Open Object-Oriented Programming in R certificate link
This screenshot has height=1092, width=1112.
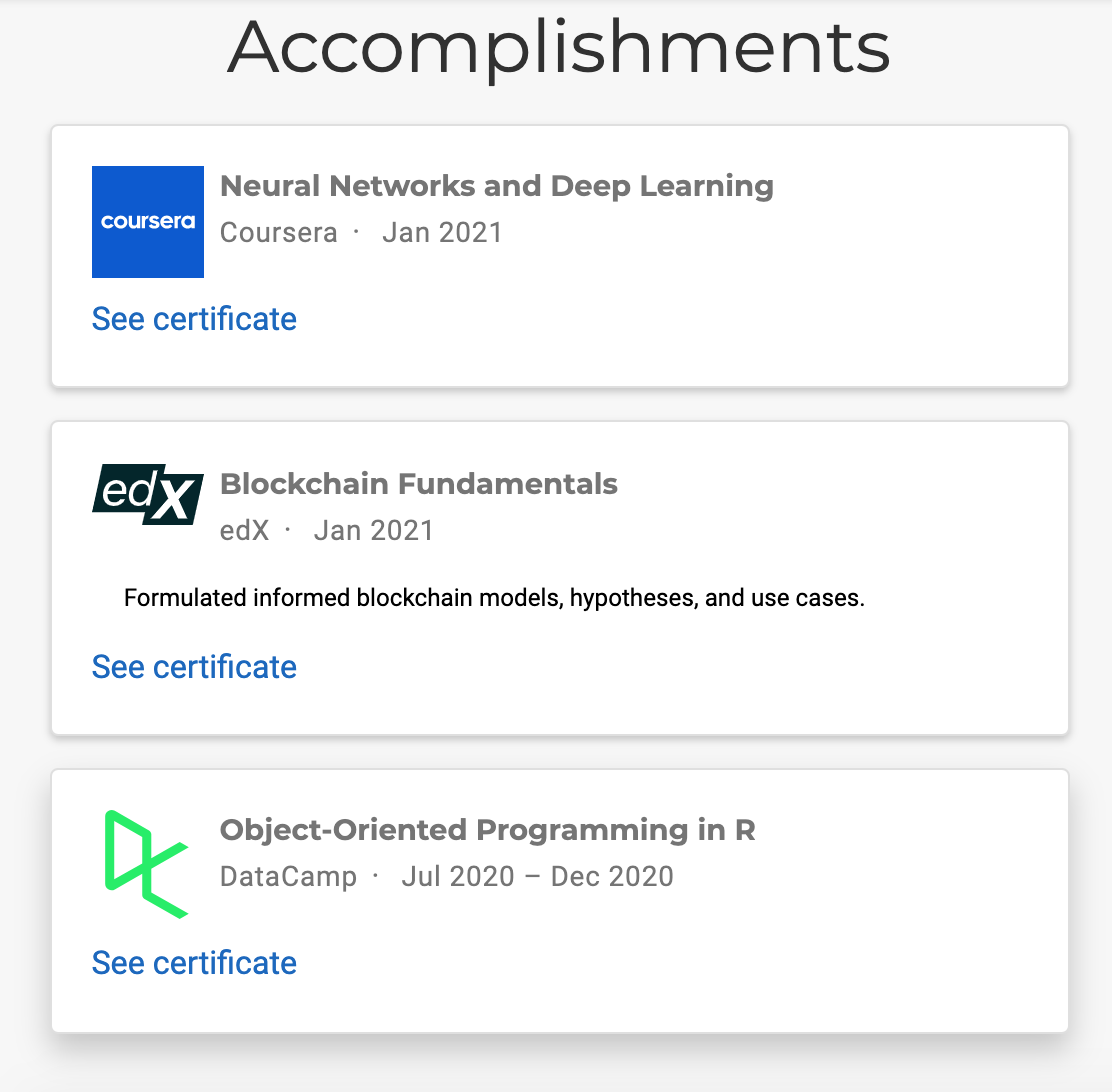[194, 963]
